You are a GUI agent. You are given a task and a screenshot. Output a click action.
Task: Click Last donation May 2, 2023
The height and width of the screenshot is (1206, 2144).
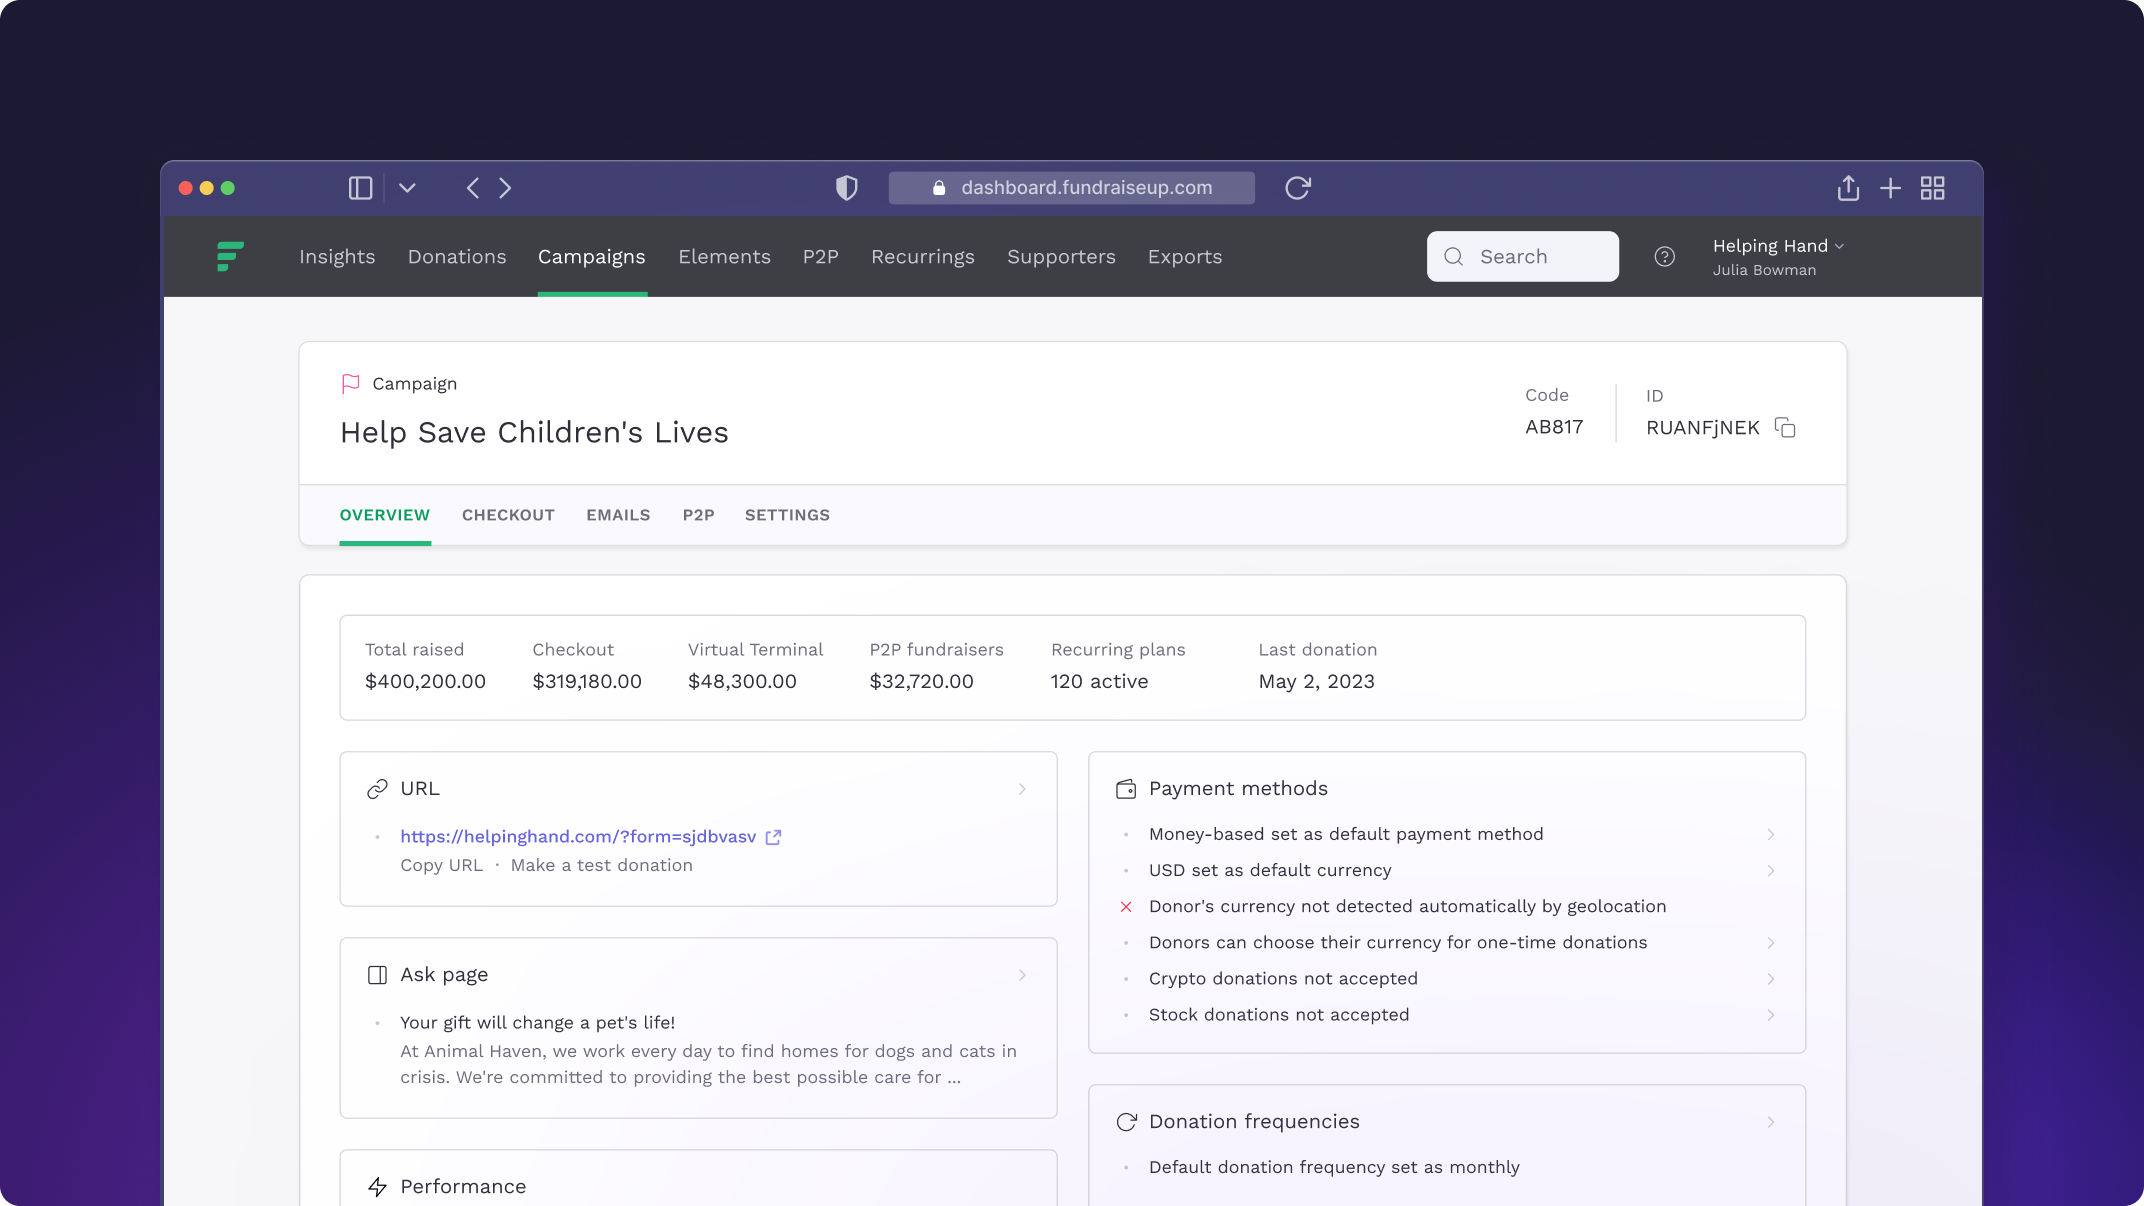coord(1316,681)
